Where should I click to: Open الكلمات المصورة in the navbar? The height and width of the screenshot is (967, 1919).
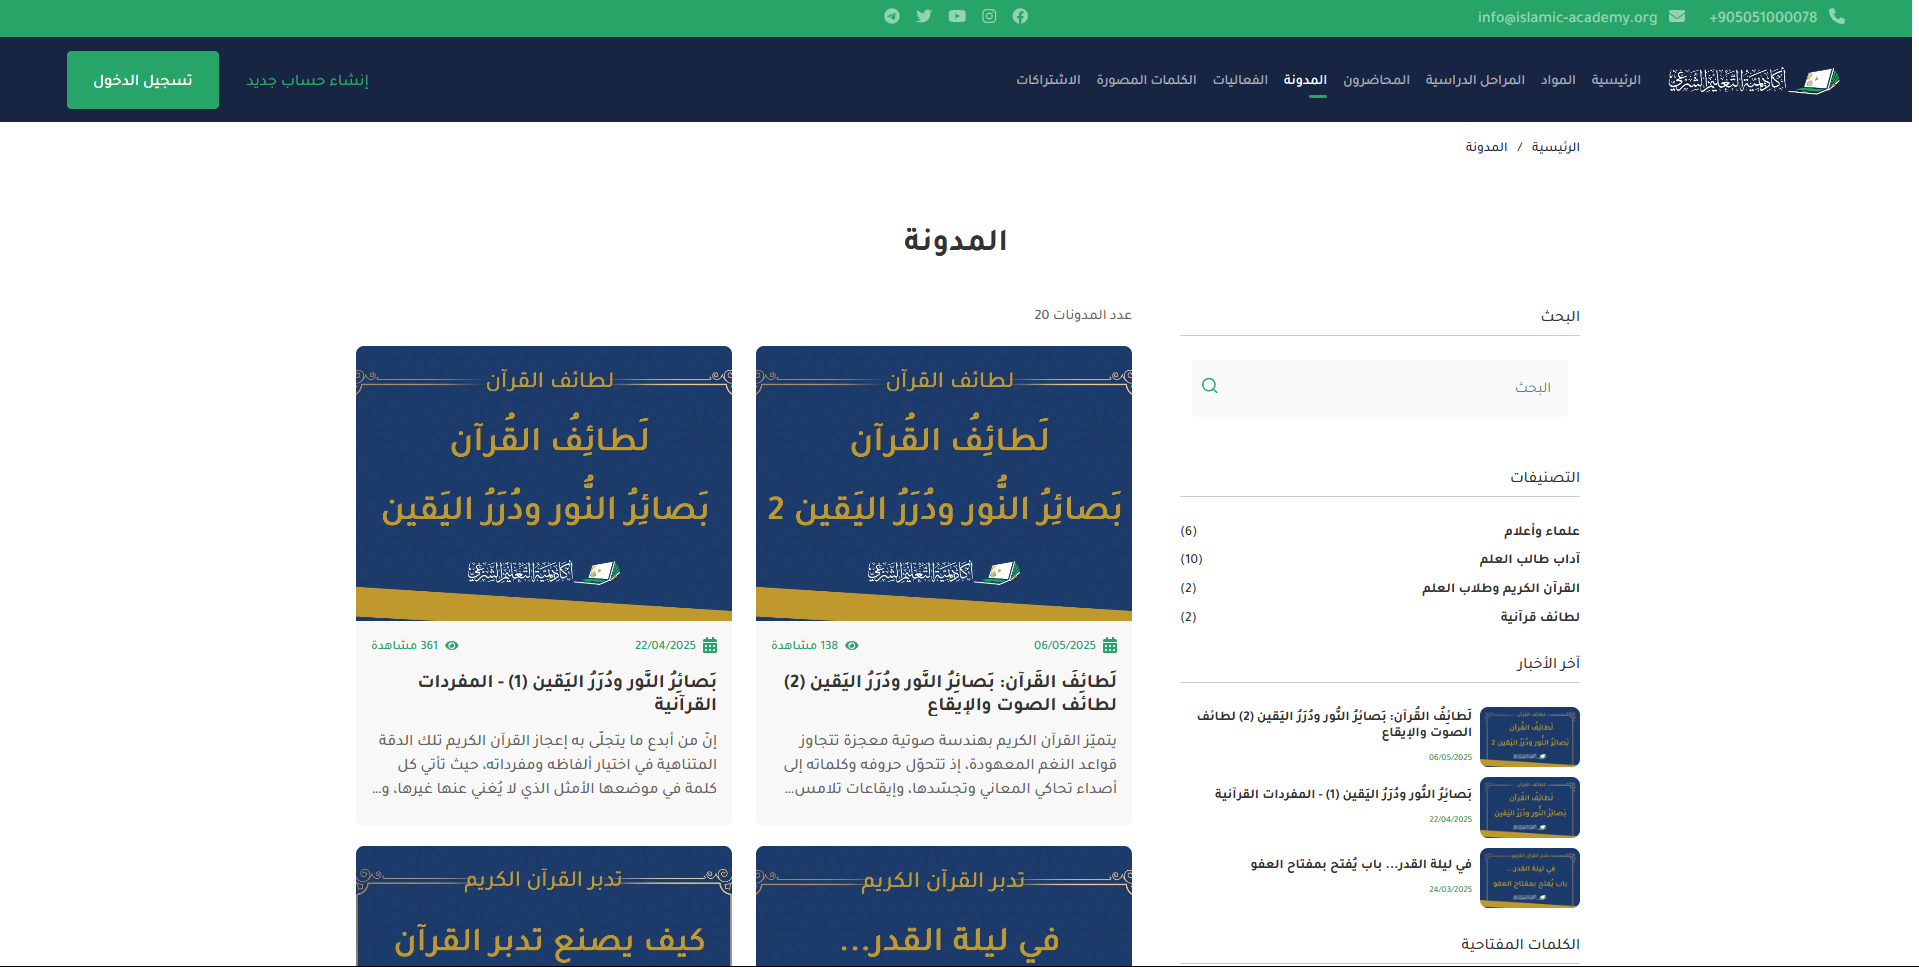pos(1146,80)
